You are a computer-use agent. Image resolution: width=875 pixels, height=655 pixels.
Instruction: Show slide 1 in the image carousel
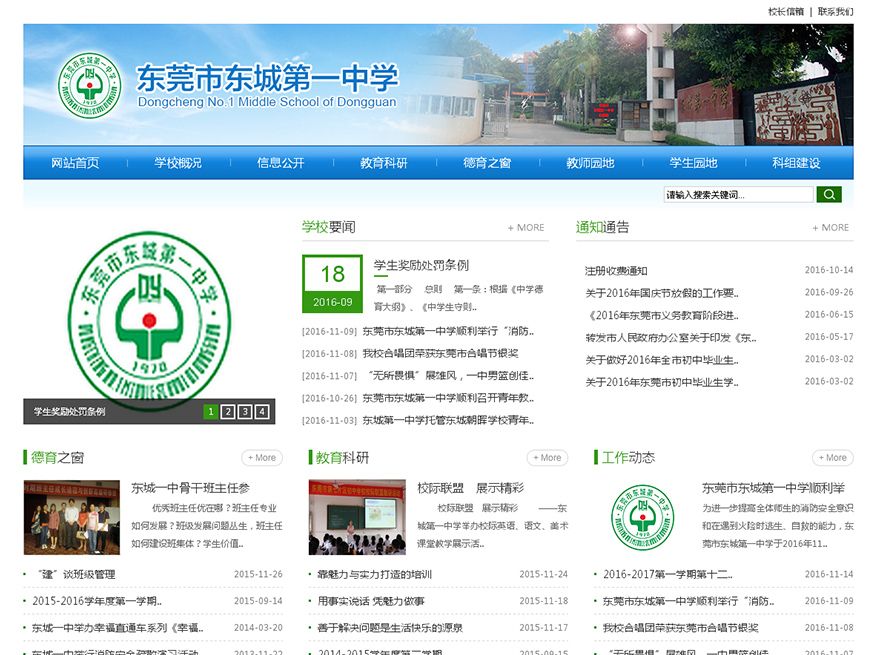[210, 412]
